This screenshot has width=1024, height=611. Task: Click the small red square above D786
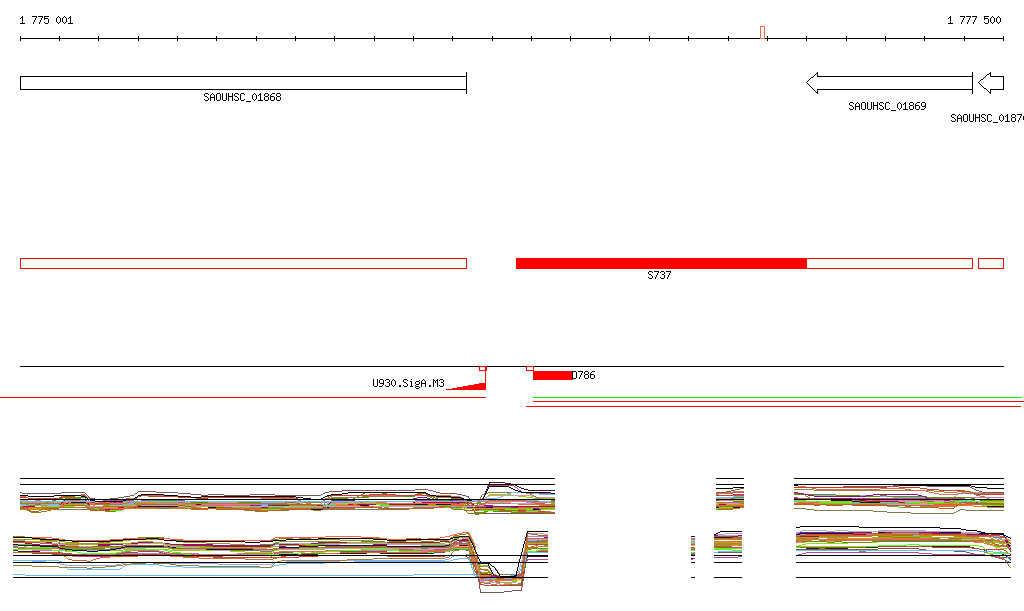click(x=530, y=369)
